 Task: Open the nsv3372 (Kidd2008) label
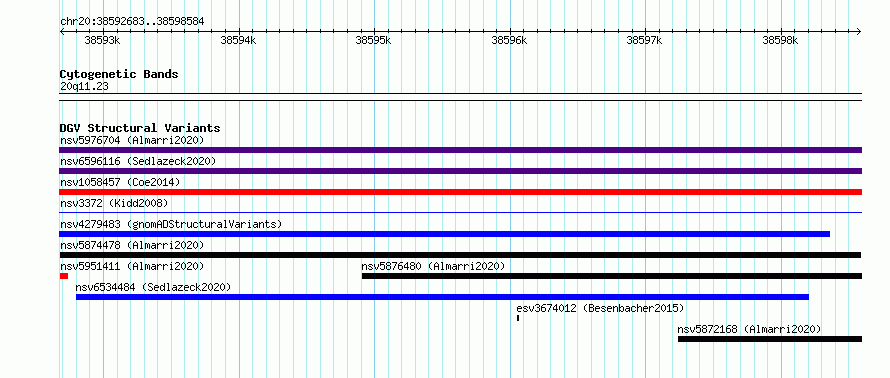point(114,203)
